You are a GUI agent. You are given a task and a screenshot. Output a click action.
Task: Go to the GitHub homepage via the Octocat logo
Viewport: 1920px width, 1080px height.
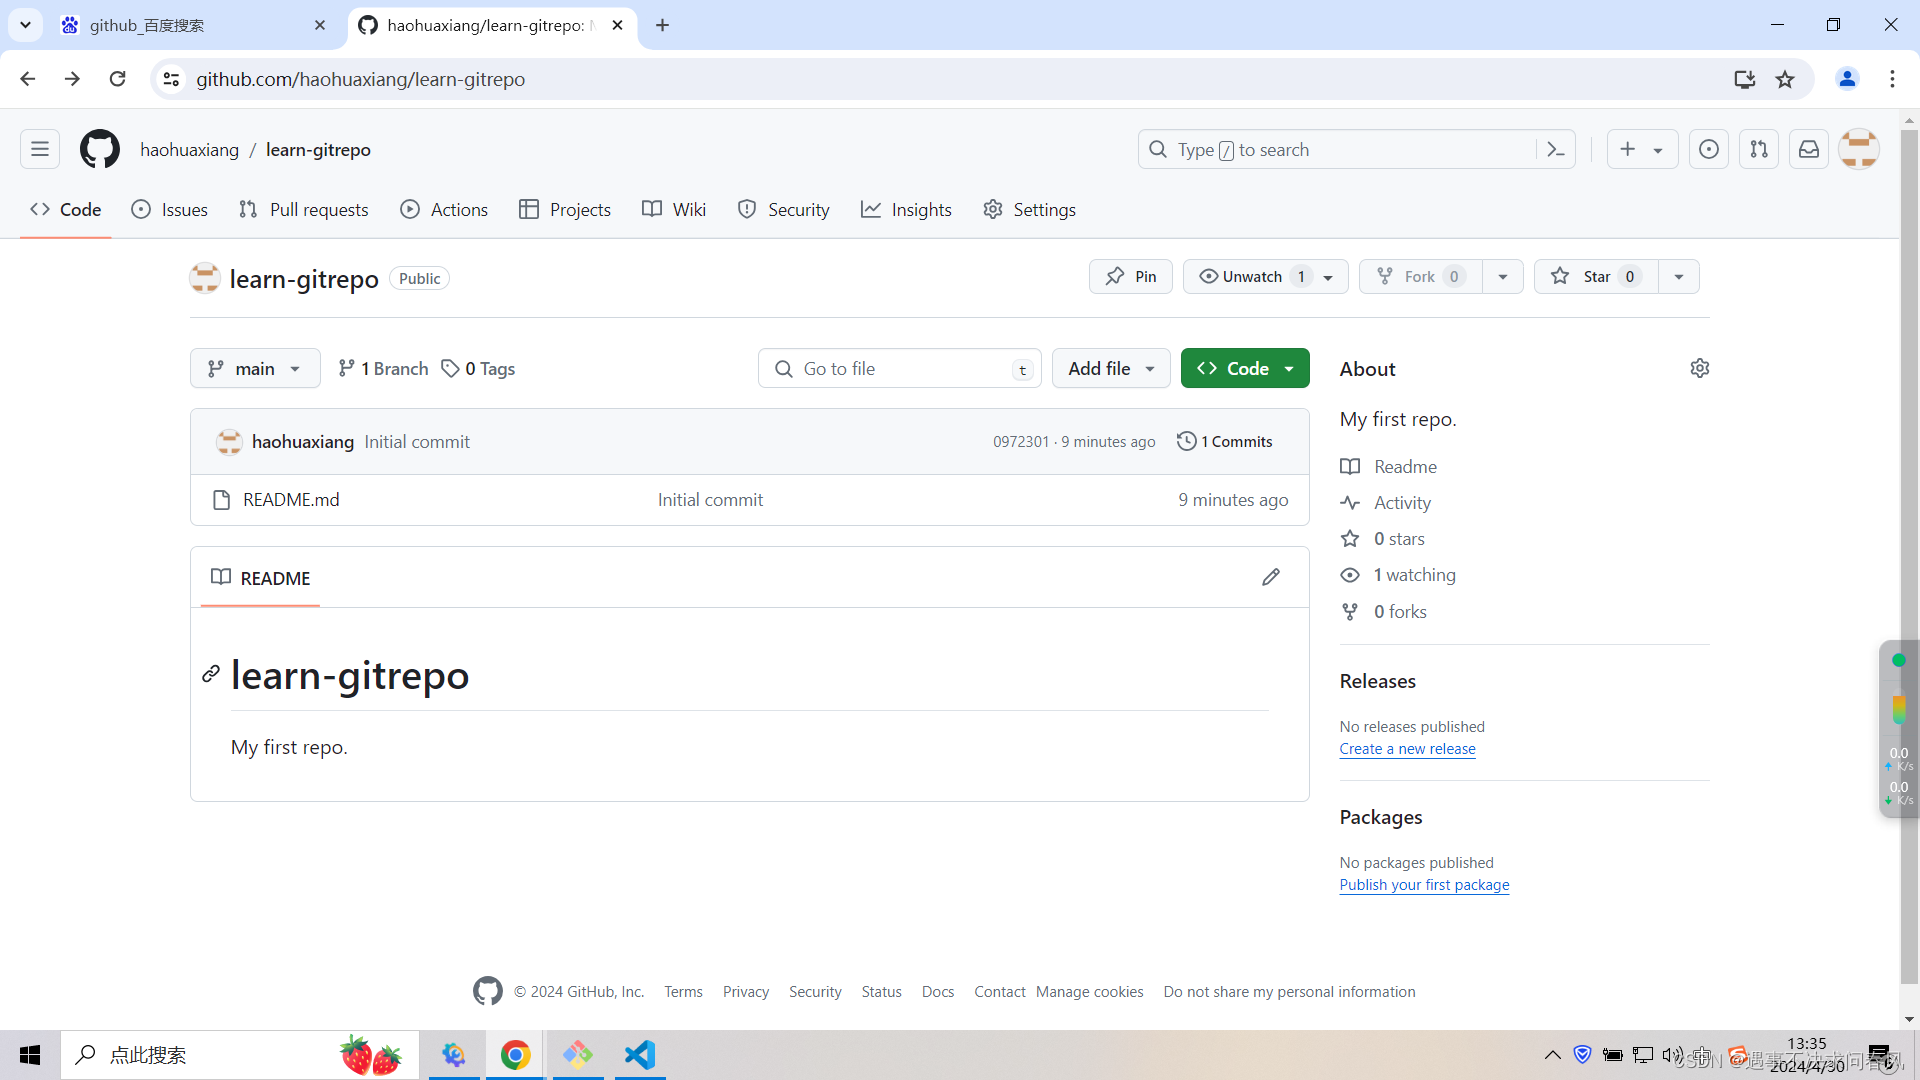[x=100, y=150]
